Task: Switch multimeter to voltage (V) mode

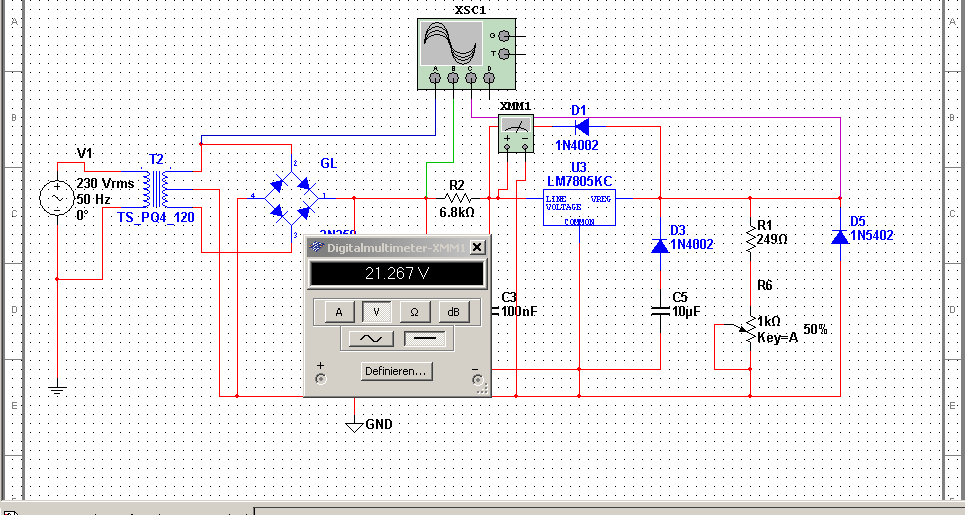Action: (377, 312)
